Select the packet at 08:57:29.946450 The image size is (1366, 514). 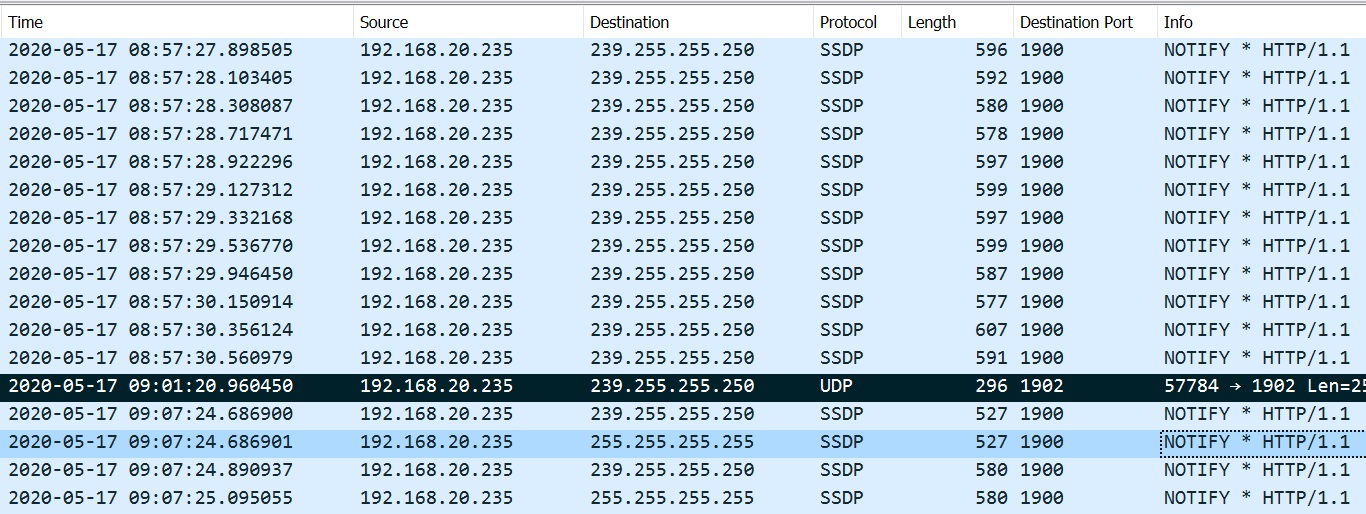point(683,274)
